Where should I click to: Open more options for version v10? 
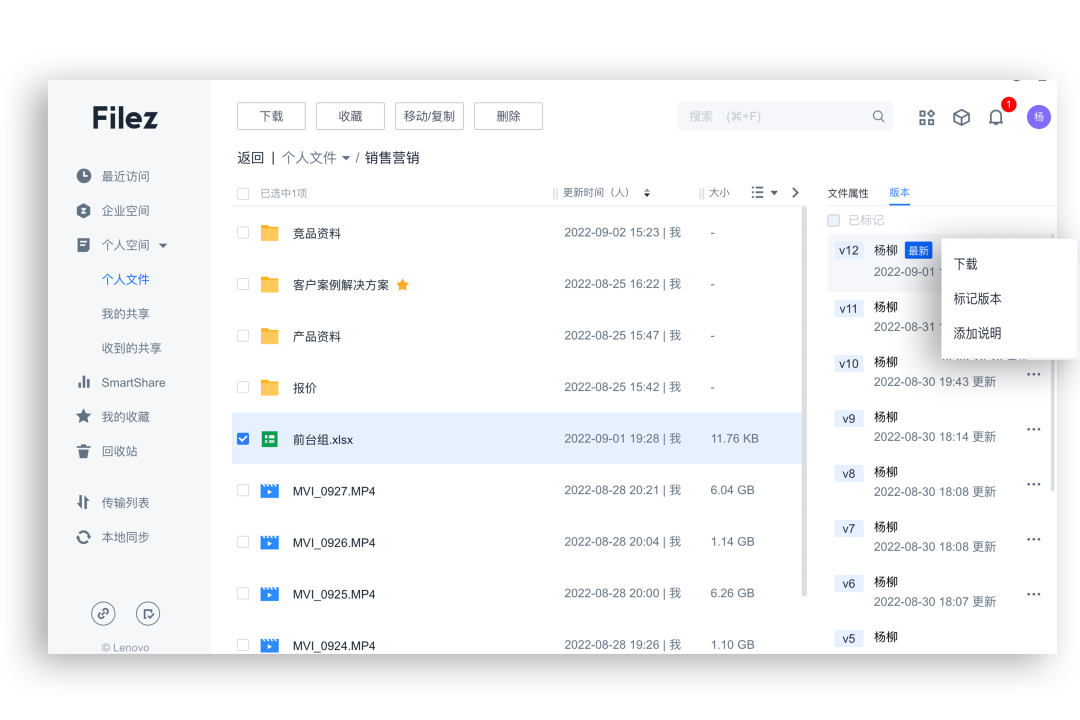(x=1033, y=374)
